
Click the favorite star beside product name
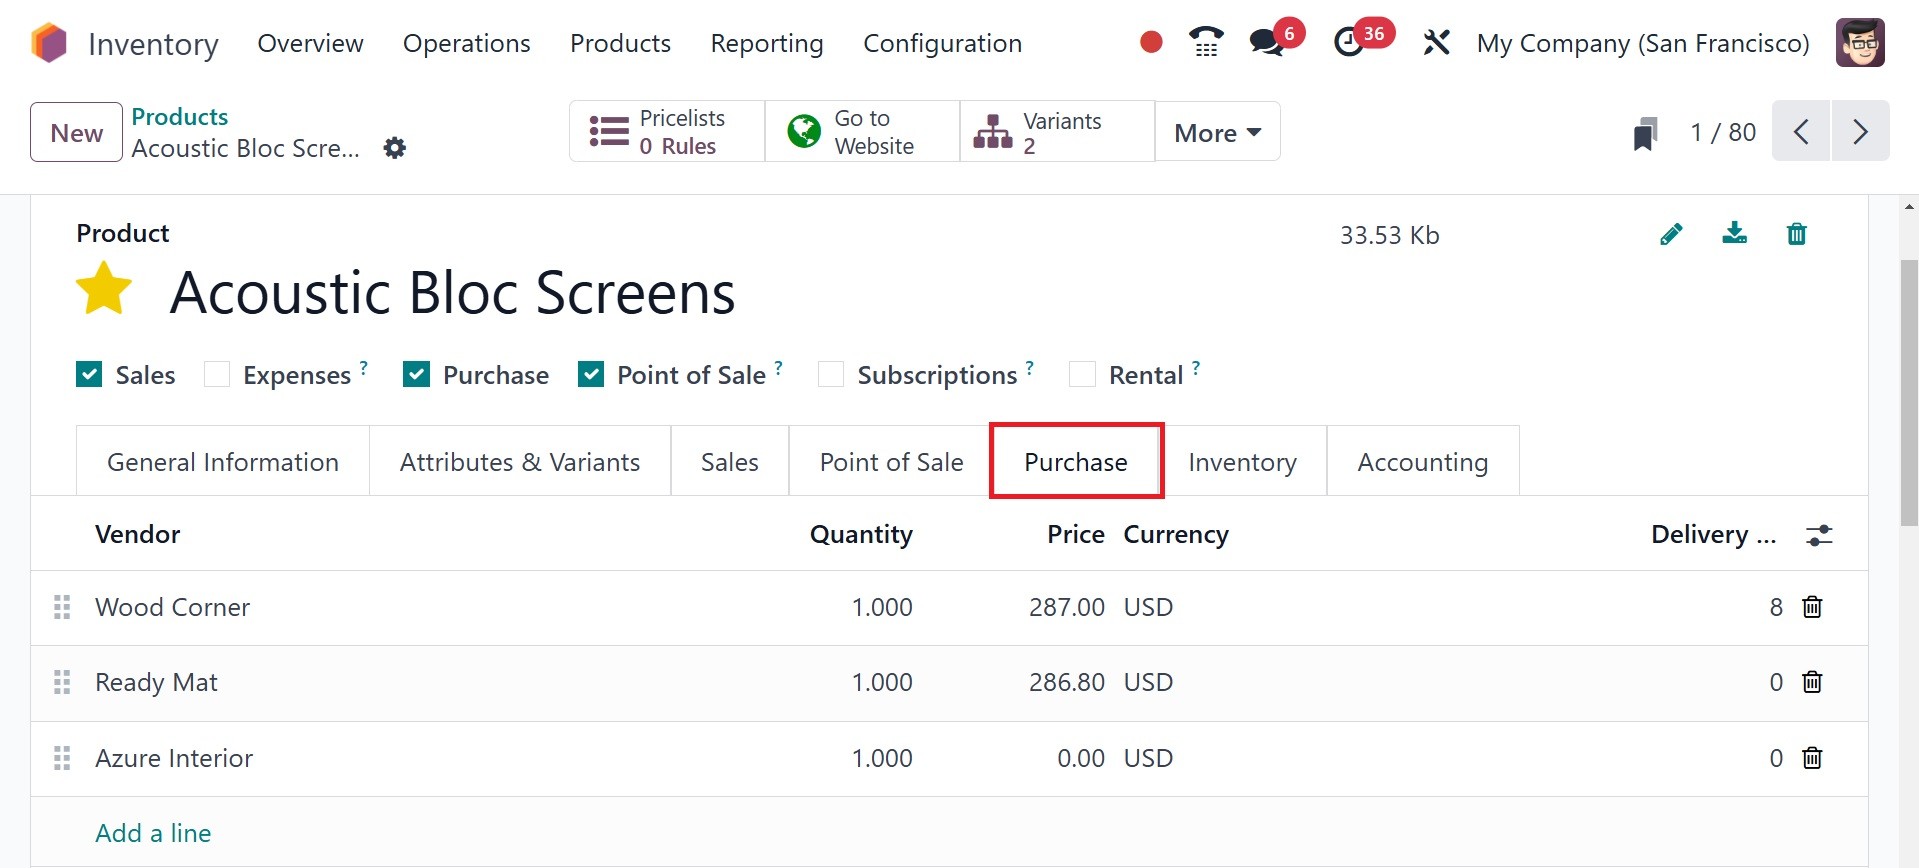pos(104,289)
